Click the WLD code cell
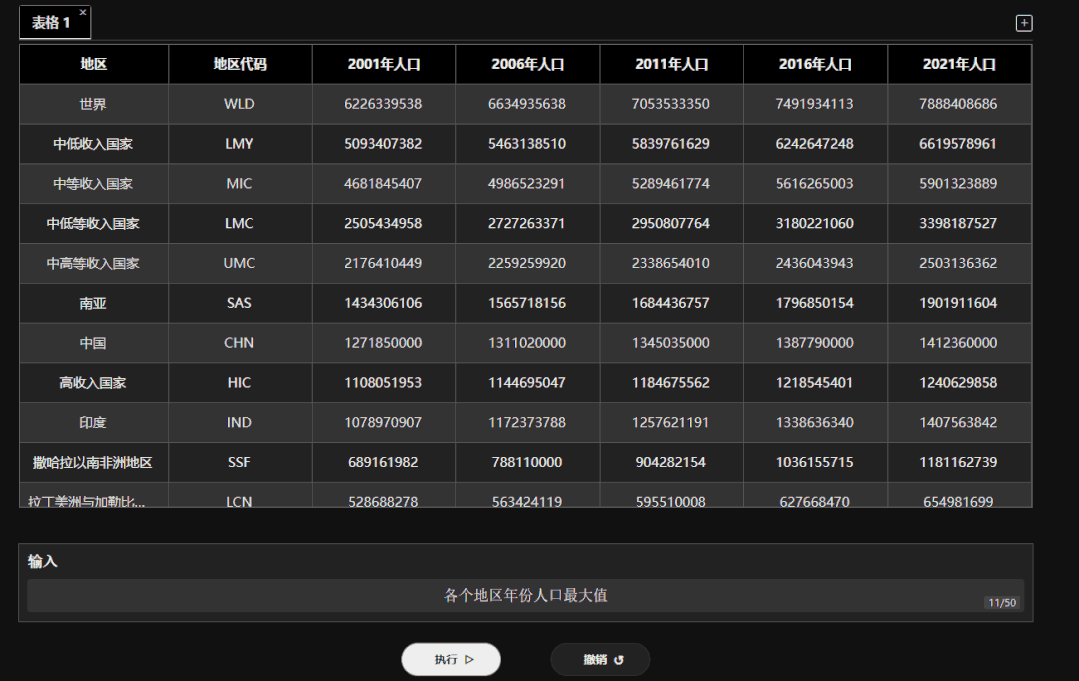 pyautogui.click(x=239, y=104)
